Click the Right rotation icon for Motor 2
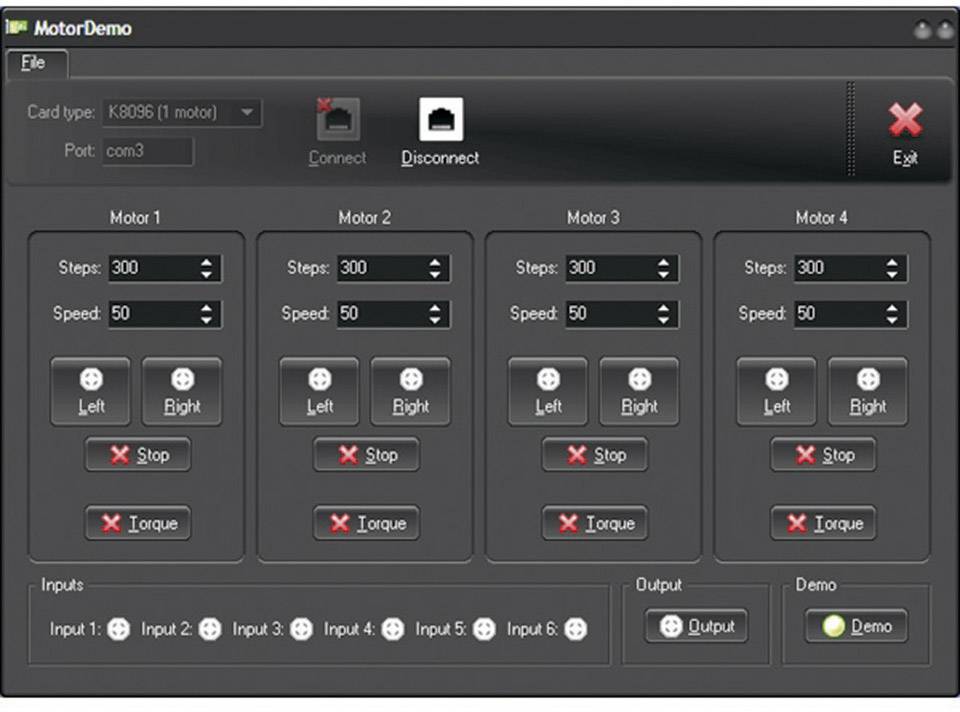 [410, 378]
